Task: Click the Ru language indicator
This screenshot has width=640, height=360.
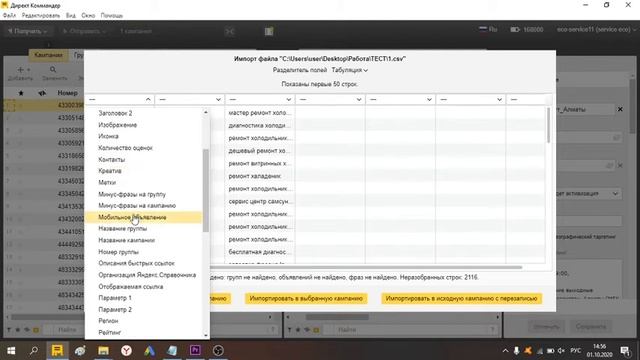Action: tap(488, 29)
